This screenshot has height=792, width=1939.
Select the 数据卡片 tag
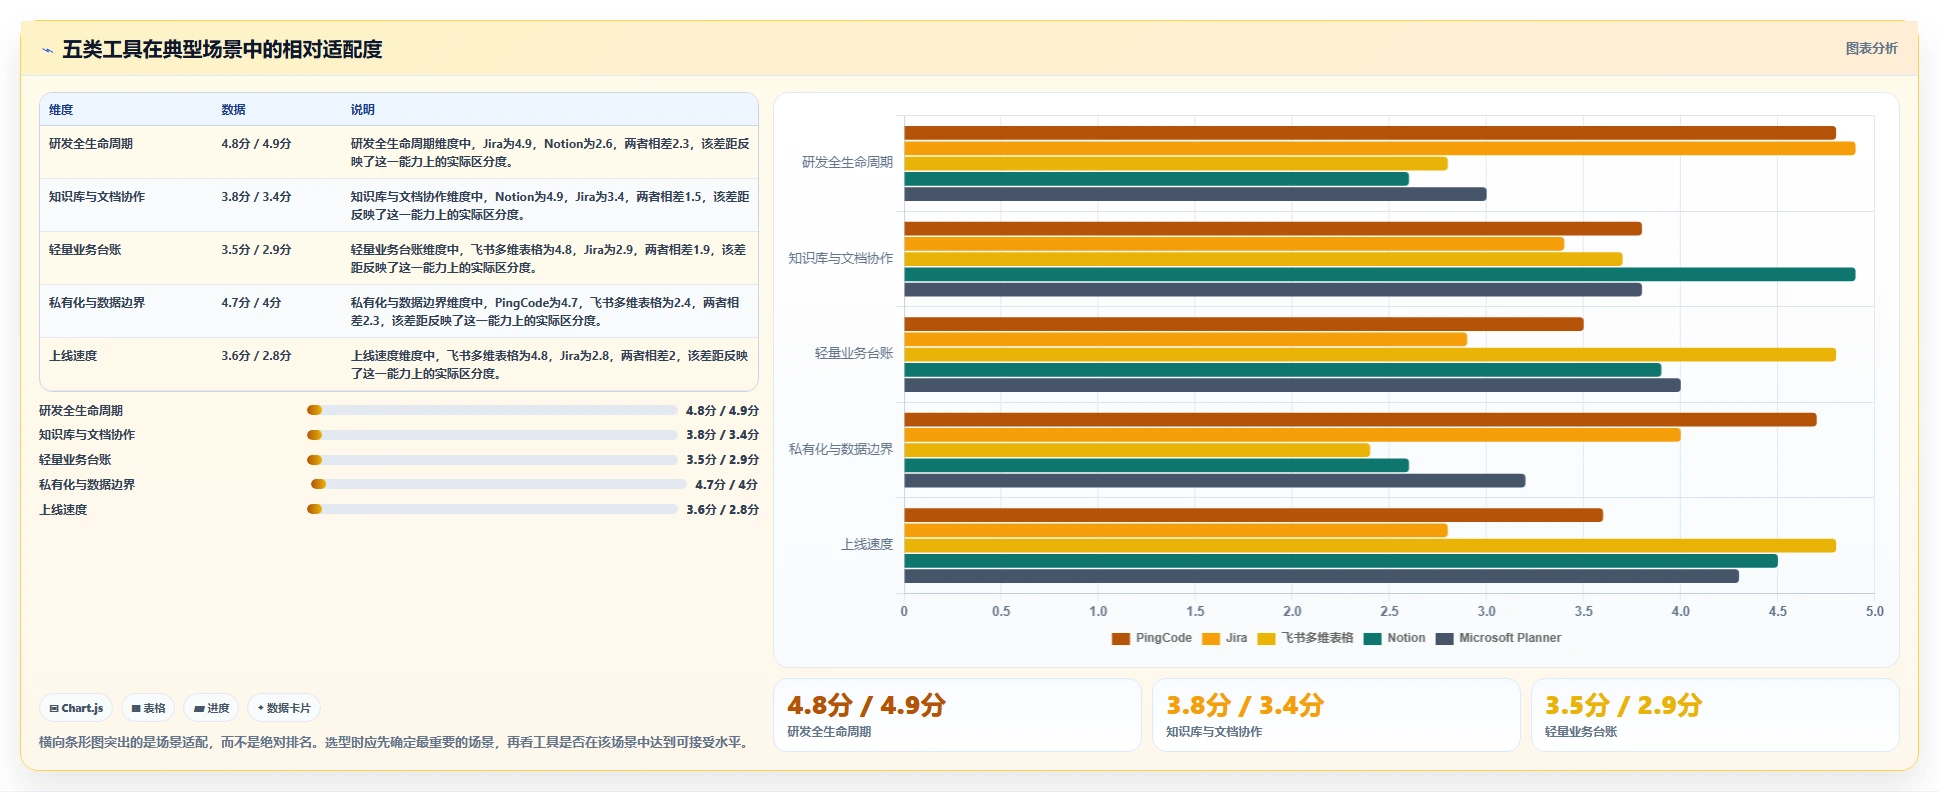(284, 708)
